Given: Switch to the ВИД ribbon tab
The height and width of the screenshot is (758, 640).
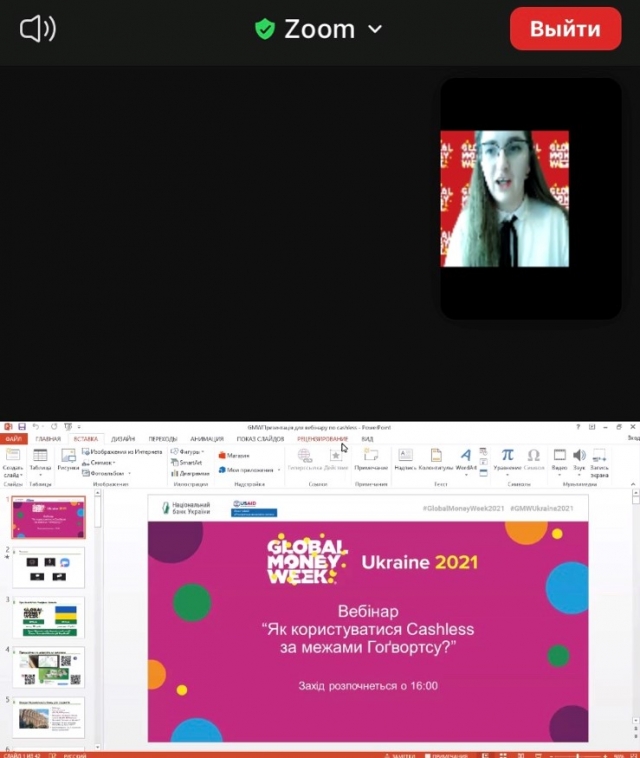Looking at the screenshot, I should [367, 439].
